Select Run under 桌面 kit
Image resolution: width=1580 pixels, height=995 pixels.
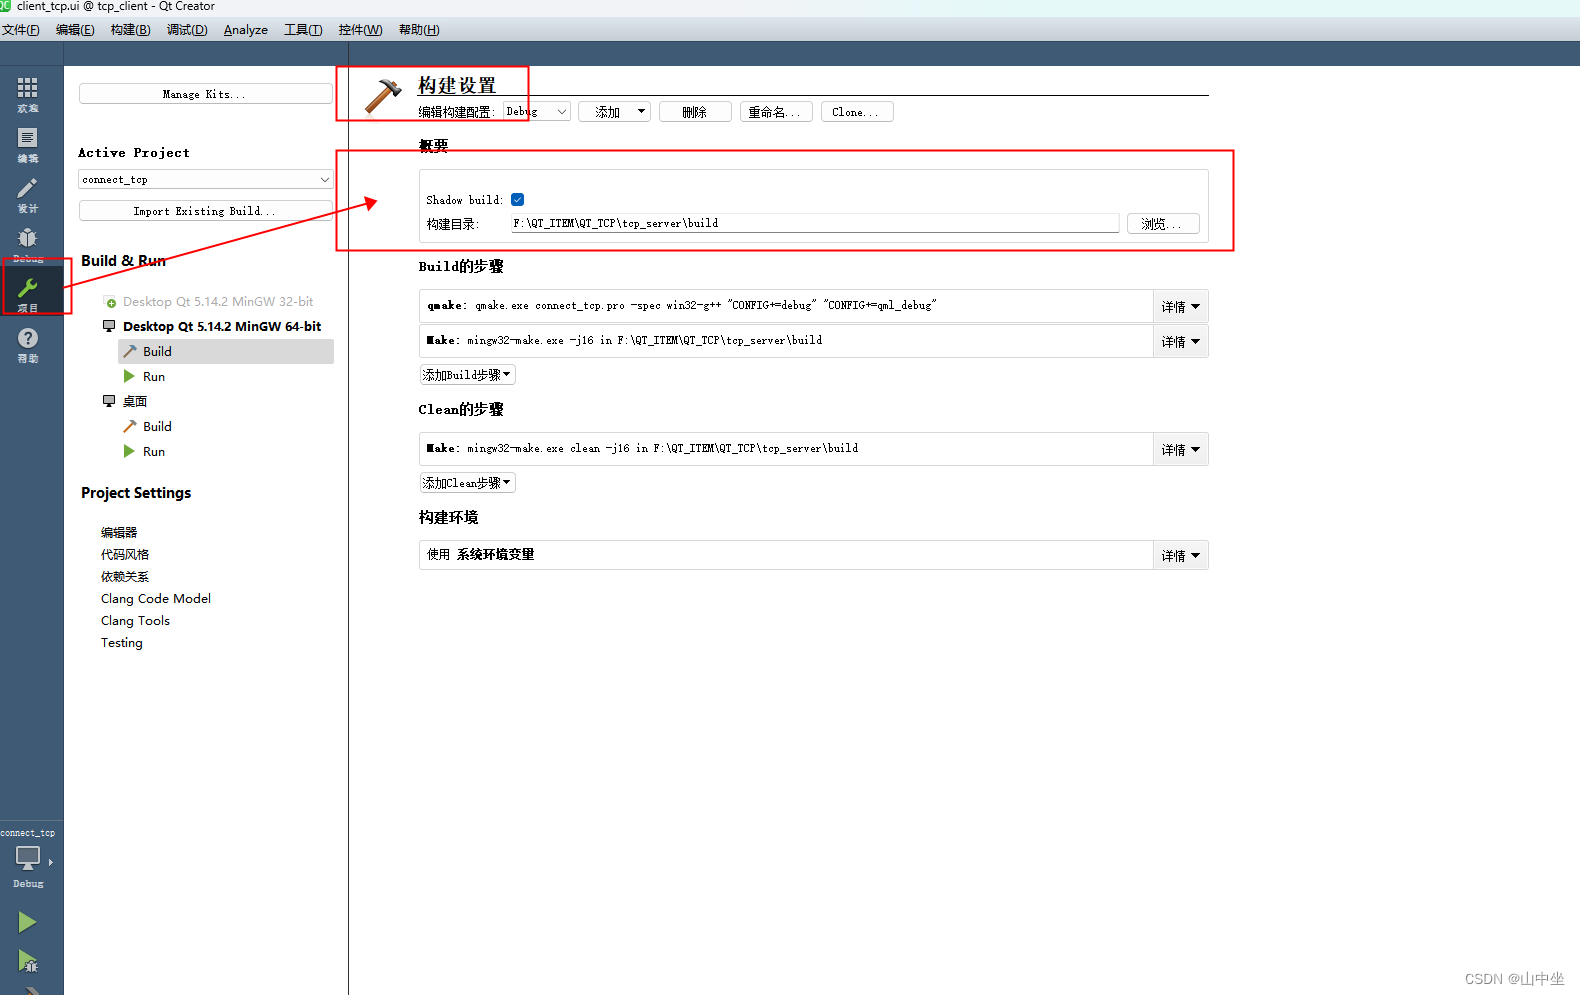153,451
